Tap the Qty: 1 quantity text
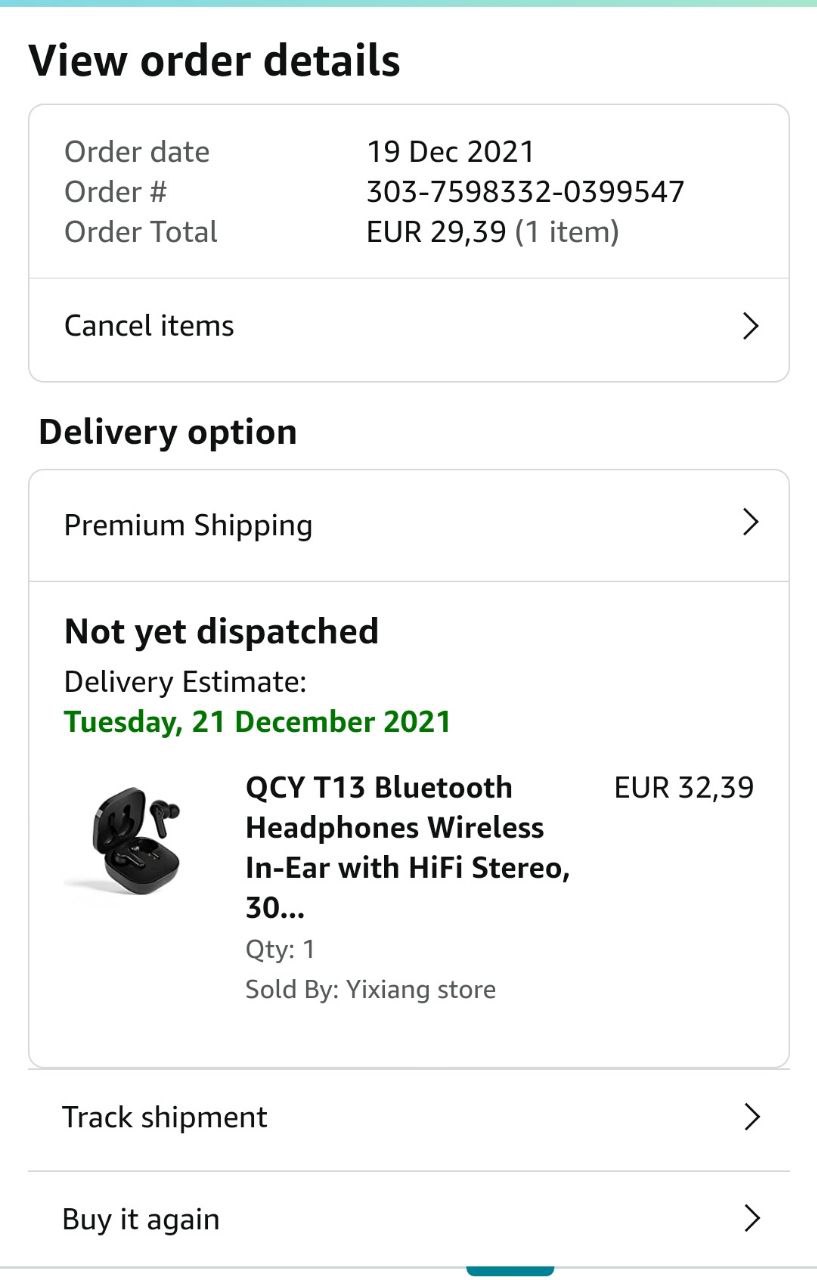The width and height of the screenshot is (817, 1280). [x=280, y=949]
